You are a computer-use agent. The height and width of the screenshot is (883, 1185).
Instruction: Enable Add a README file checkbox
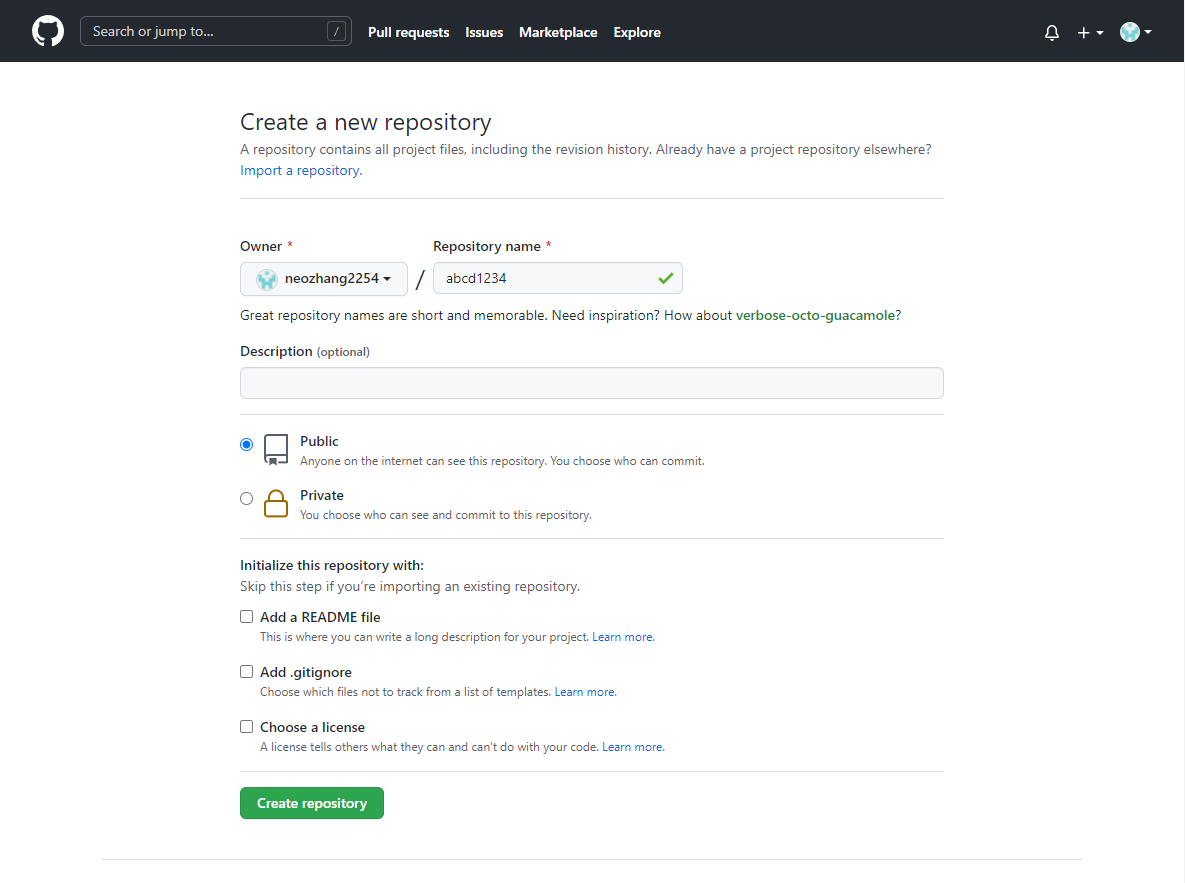(247, 617)
